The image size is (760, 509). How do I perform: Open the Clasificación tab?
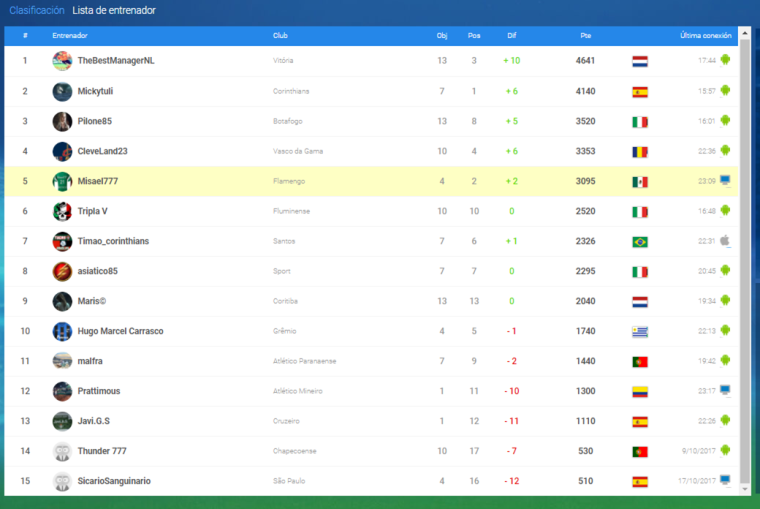coord(37,10)
